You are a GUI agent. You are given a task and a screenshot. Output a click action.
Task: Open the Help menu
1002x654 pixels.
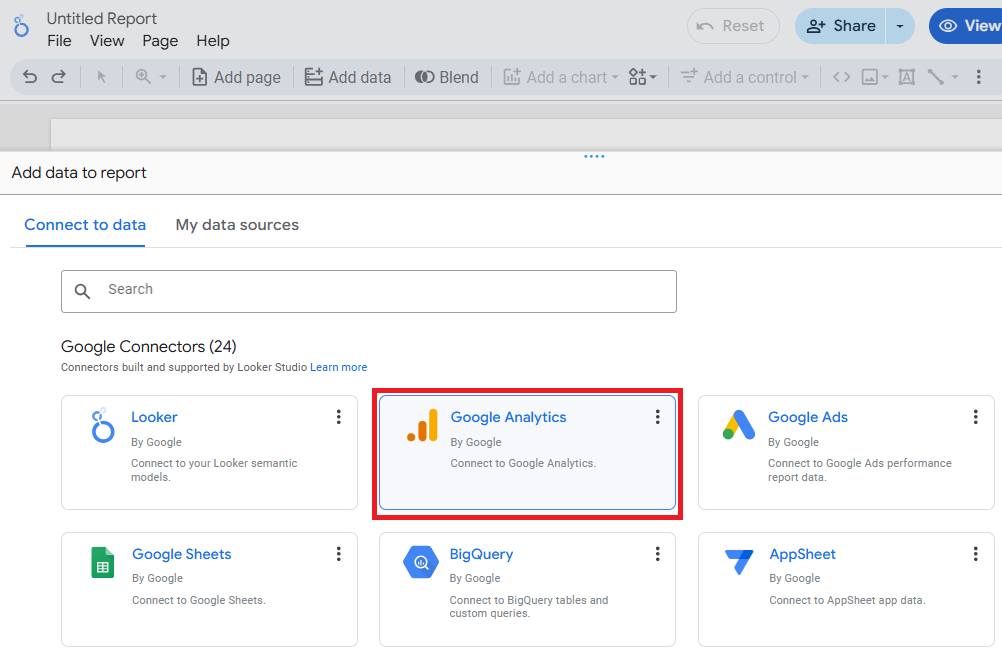coord(213,41)
